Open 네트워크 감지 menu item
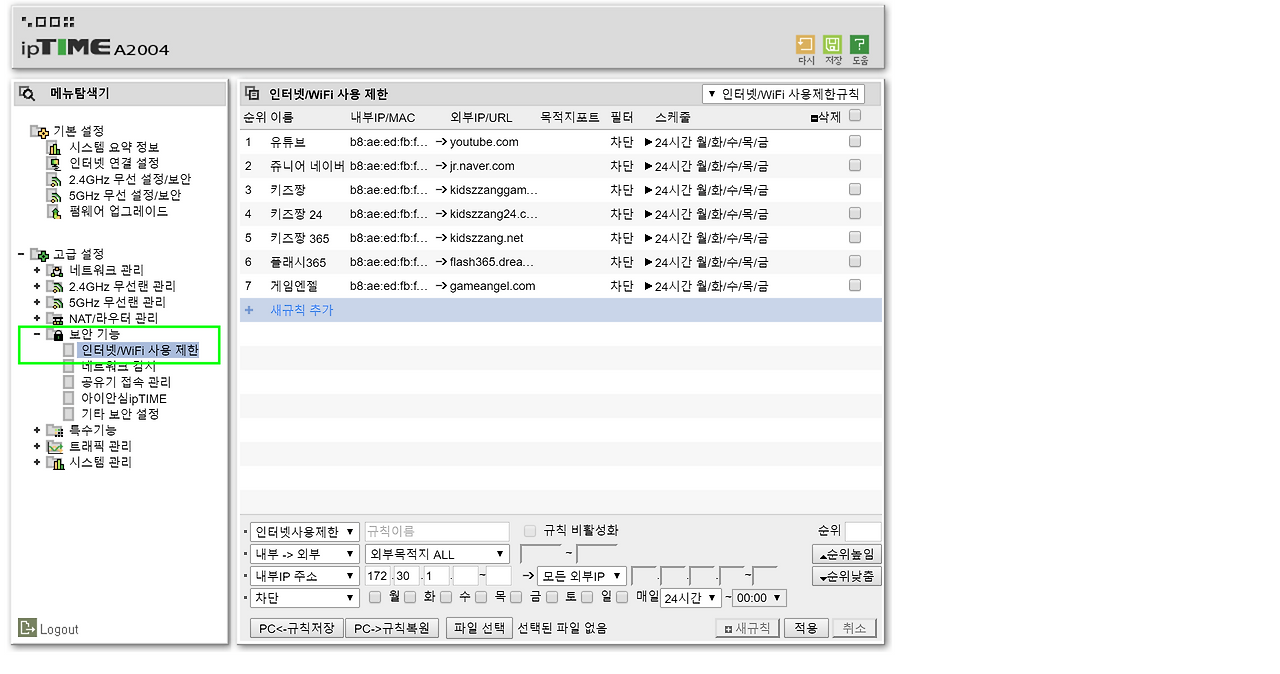Viewport: 1280px width, 674px height. coord(118,366)
